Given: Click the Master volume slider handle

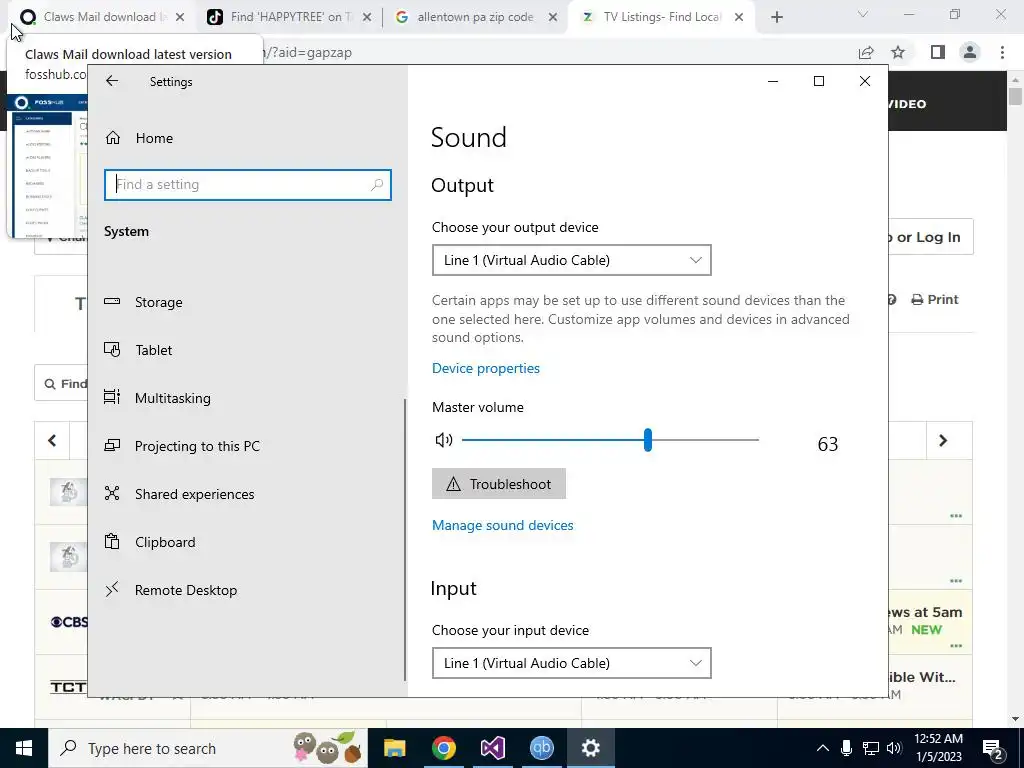Looking at the screenshot, I should pyautogui.click(x=647, y=440).
